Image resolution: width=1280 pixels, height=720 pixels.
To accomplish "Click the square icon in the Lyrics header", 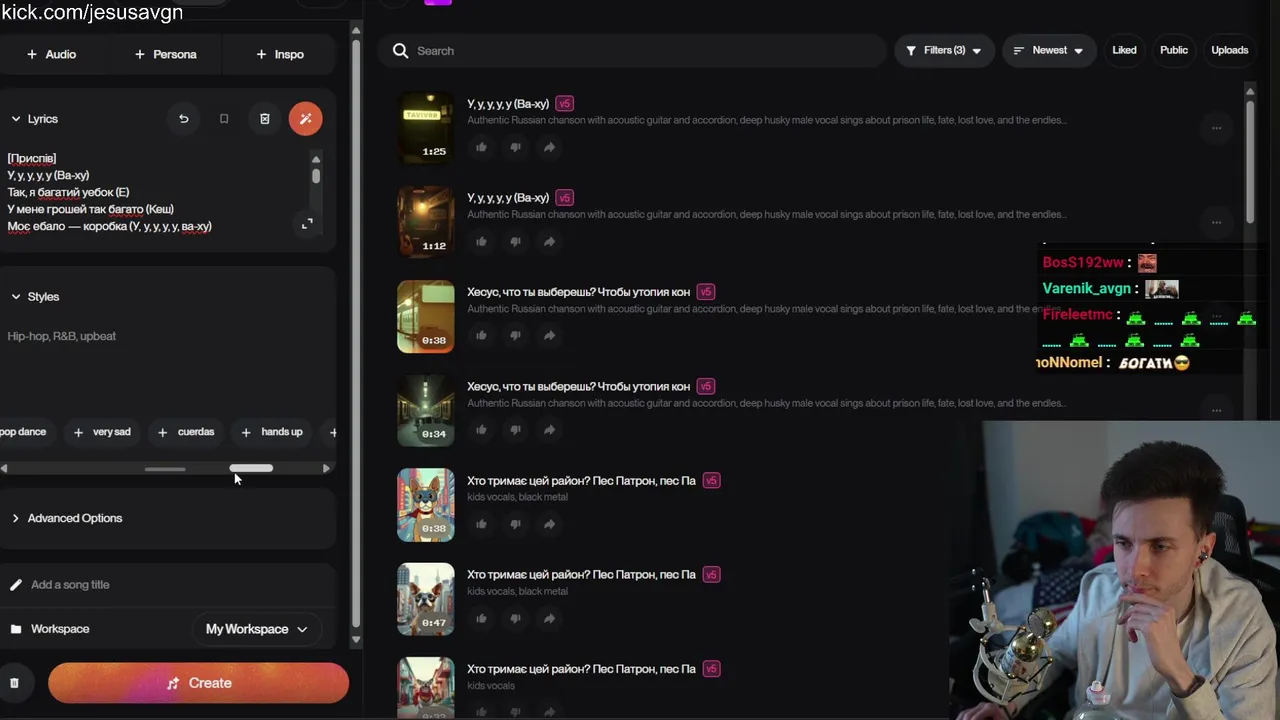I will [224, 119].
